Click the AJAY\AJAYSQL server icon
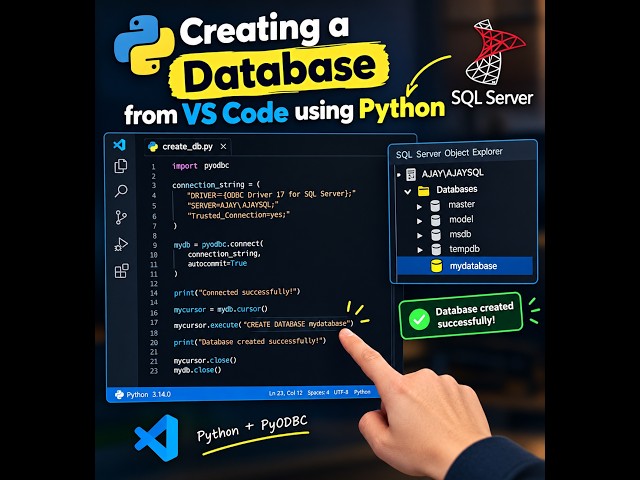The image size is (640, 480). 411,174
